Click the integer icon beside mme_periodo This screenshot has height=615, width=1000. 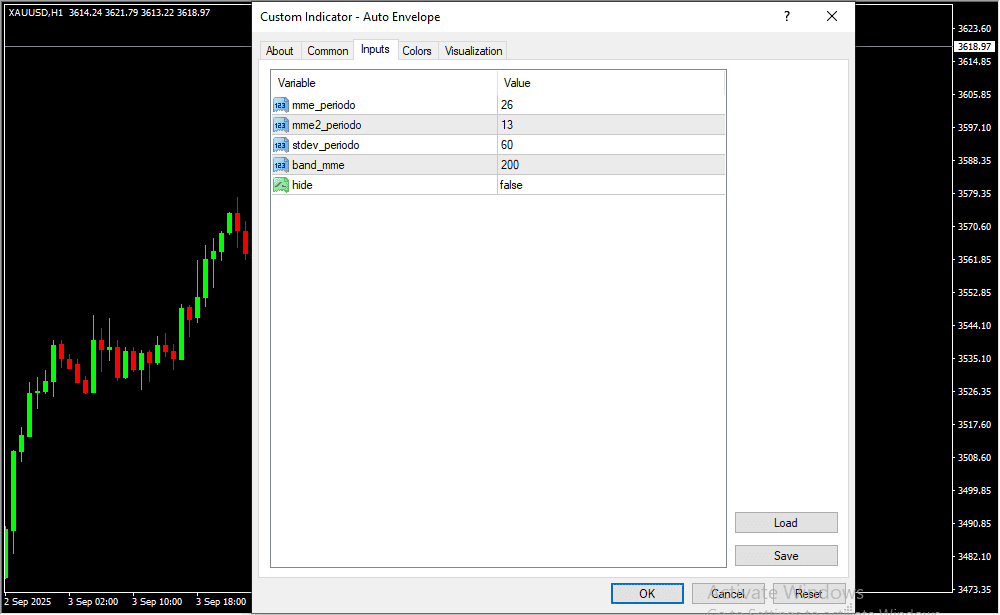point(281,105)
